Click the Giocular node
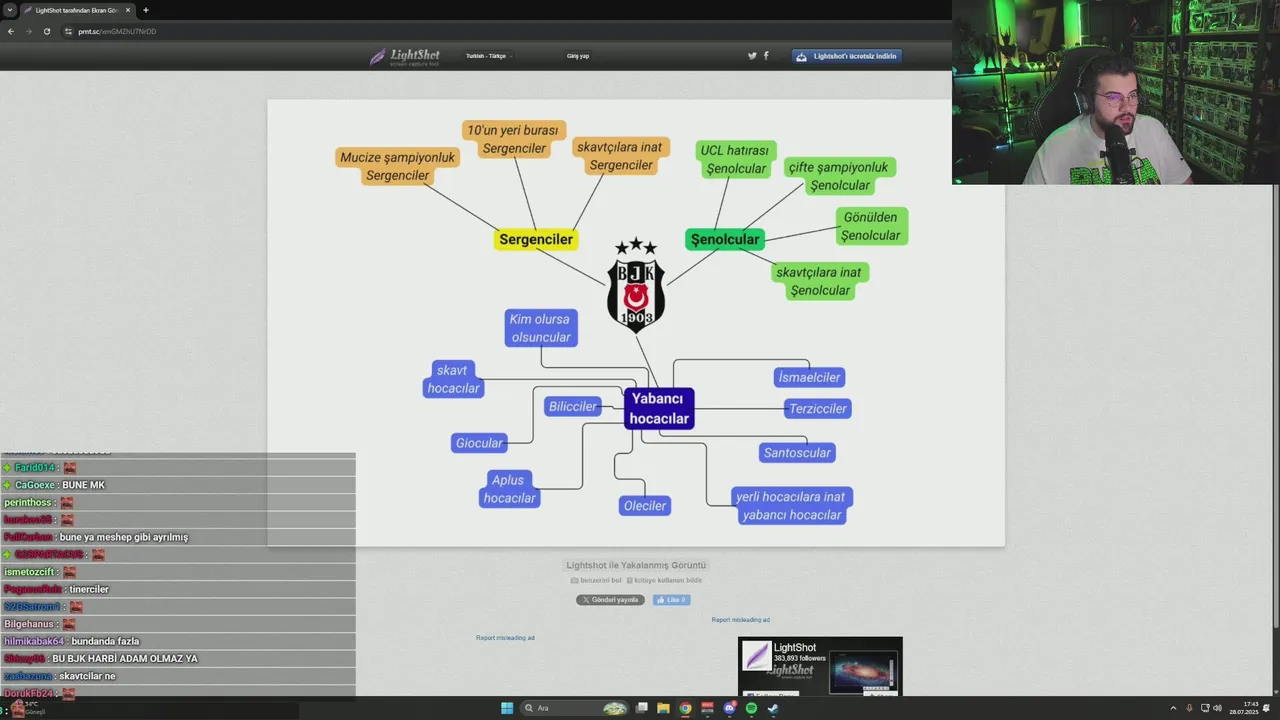The image size is (1280, 720). point(479,443)
